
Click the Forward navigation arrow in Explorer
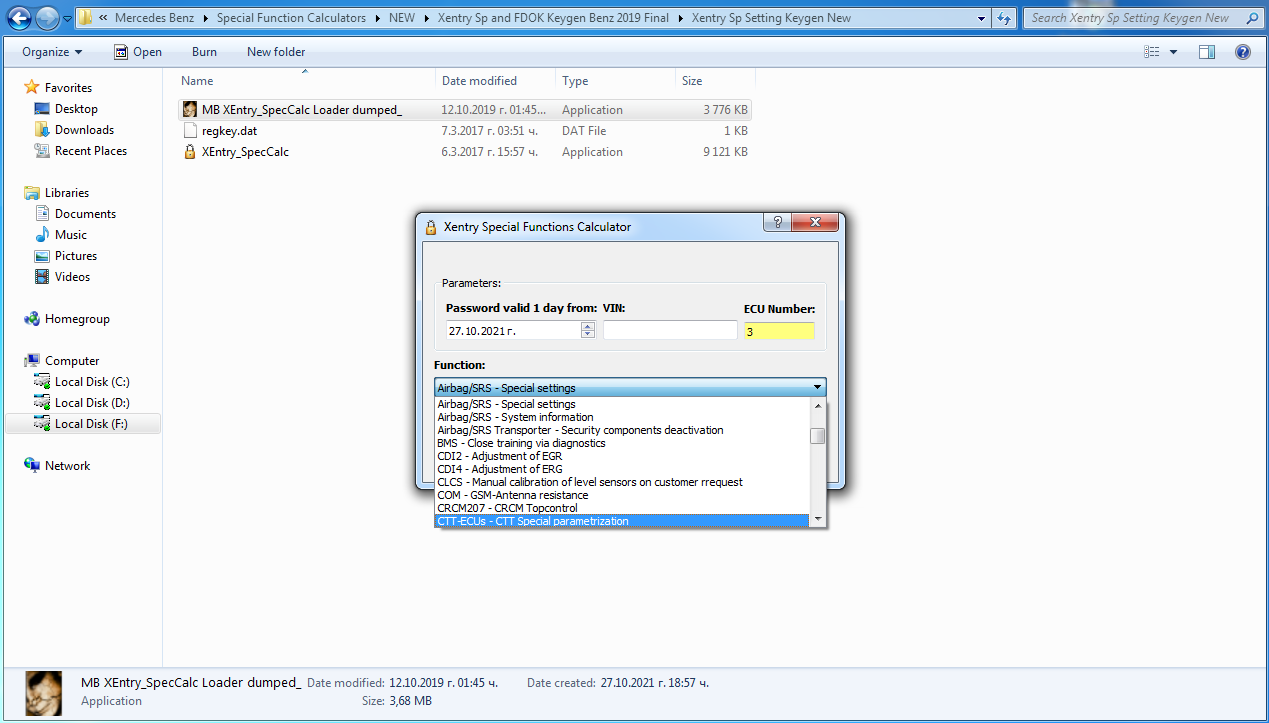pyautogui.click(x=47, y=18)
